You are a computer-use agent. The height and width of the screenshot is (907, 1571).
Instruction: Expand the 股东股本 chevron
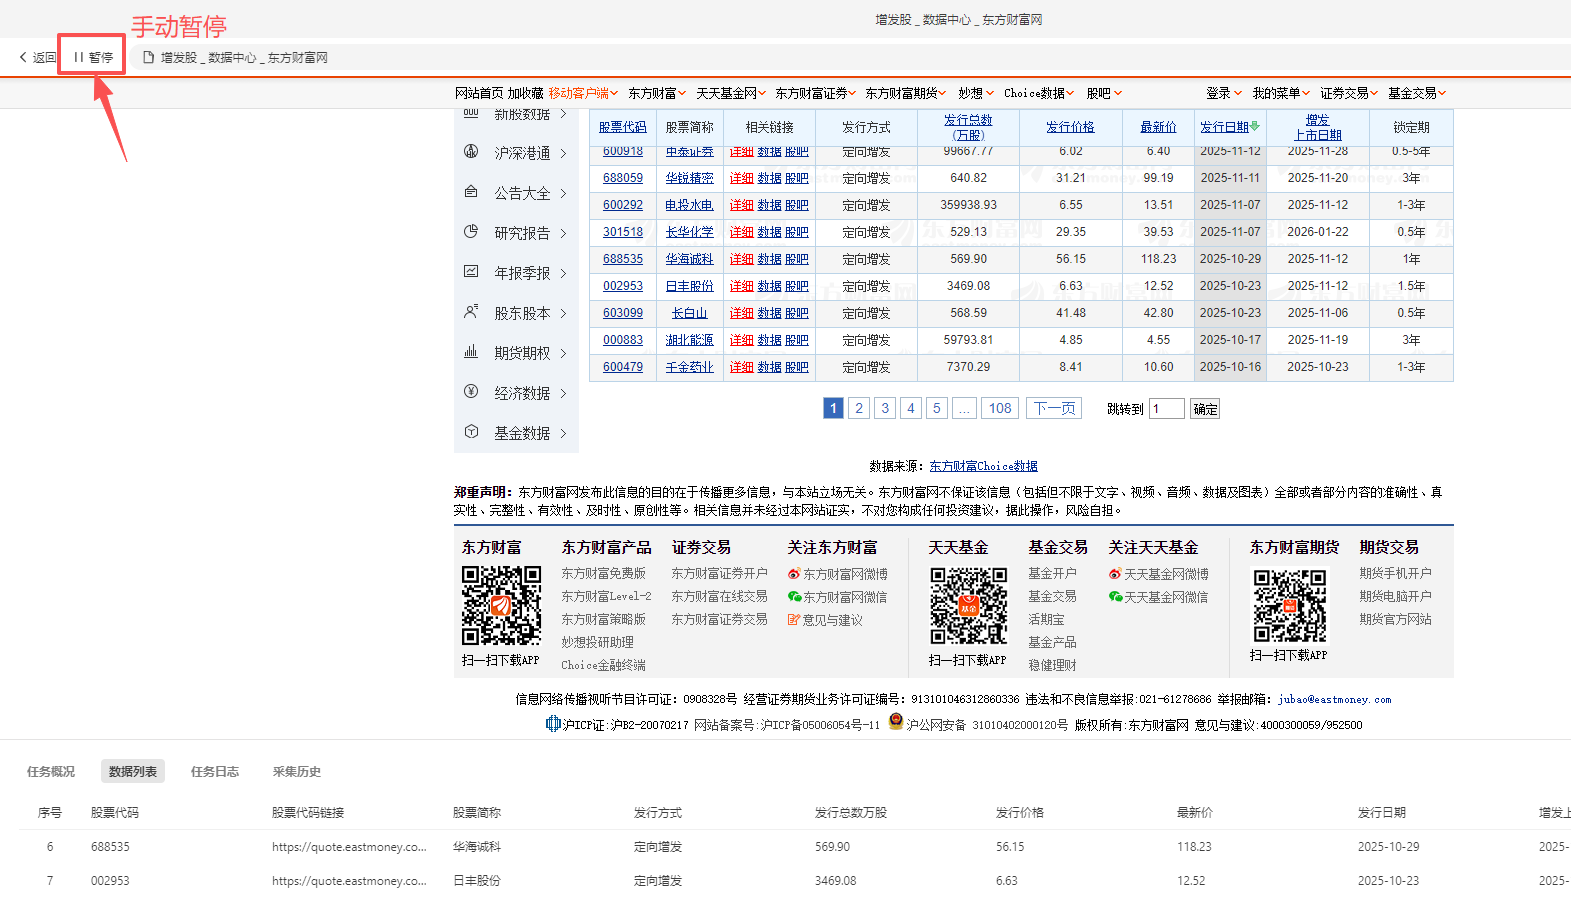(x=563, y=313)
